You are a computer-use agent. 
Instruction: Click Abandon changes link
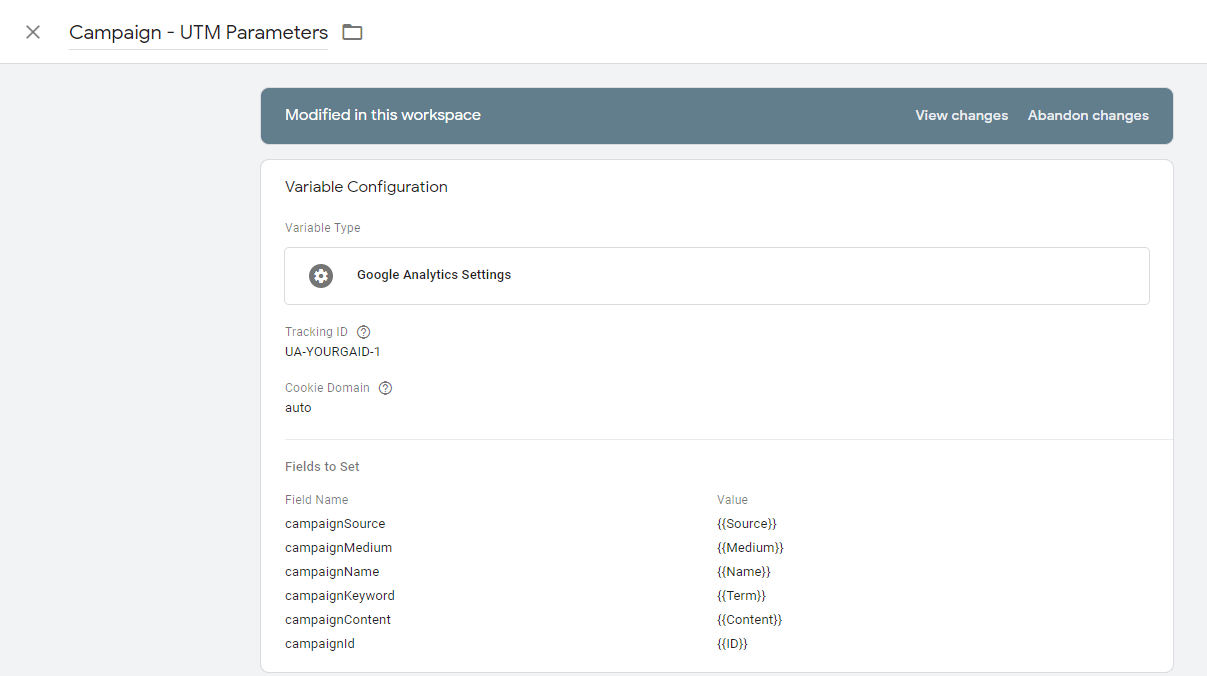[1088, 115]
